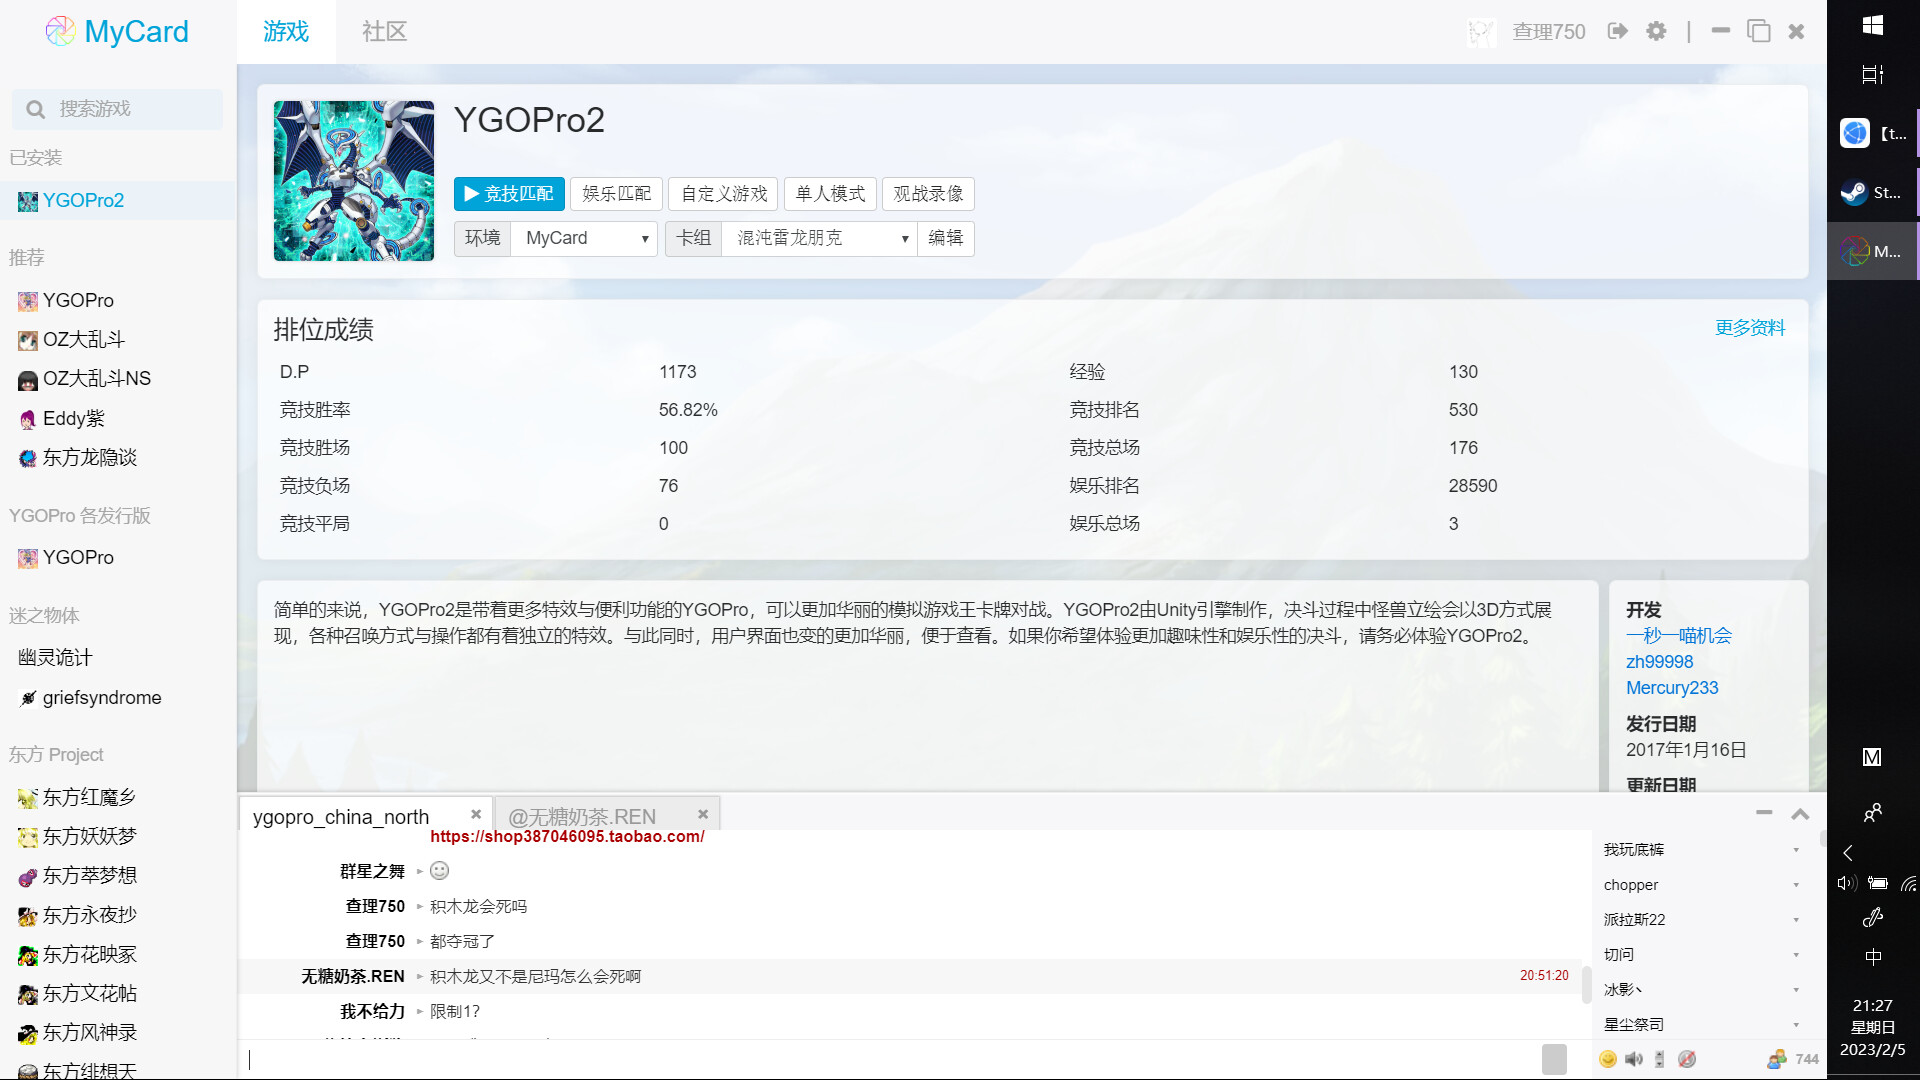Open the 环境 MyCard dropdown

coord(584,238)
